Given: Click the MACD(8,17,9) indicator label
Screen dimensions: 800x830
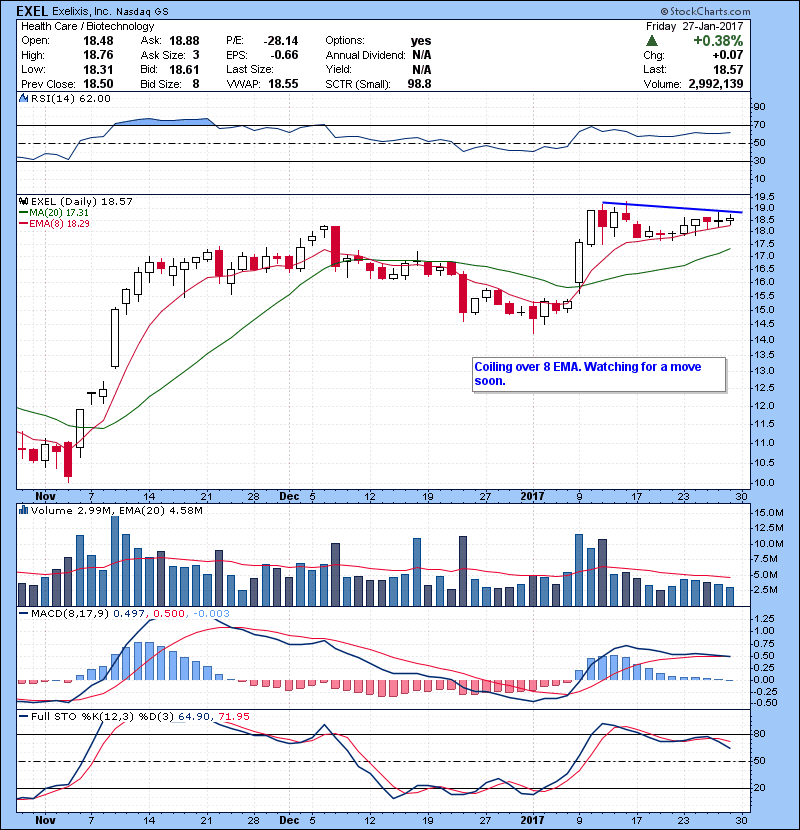Looking at the screenshot, I should click(70, 614).
